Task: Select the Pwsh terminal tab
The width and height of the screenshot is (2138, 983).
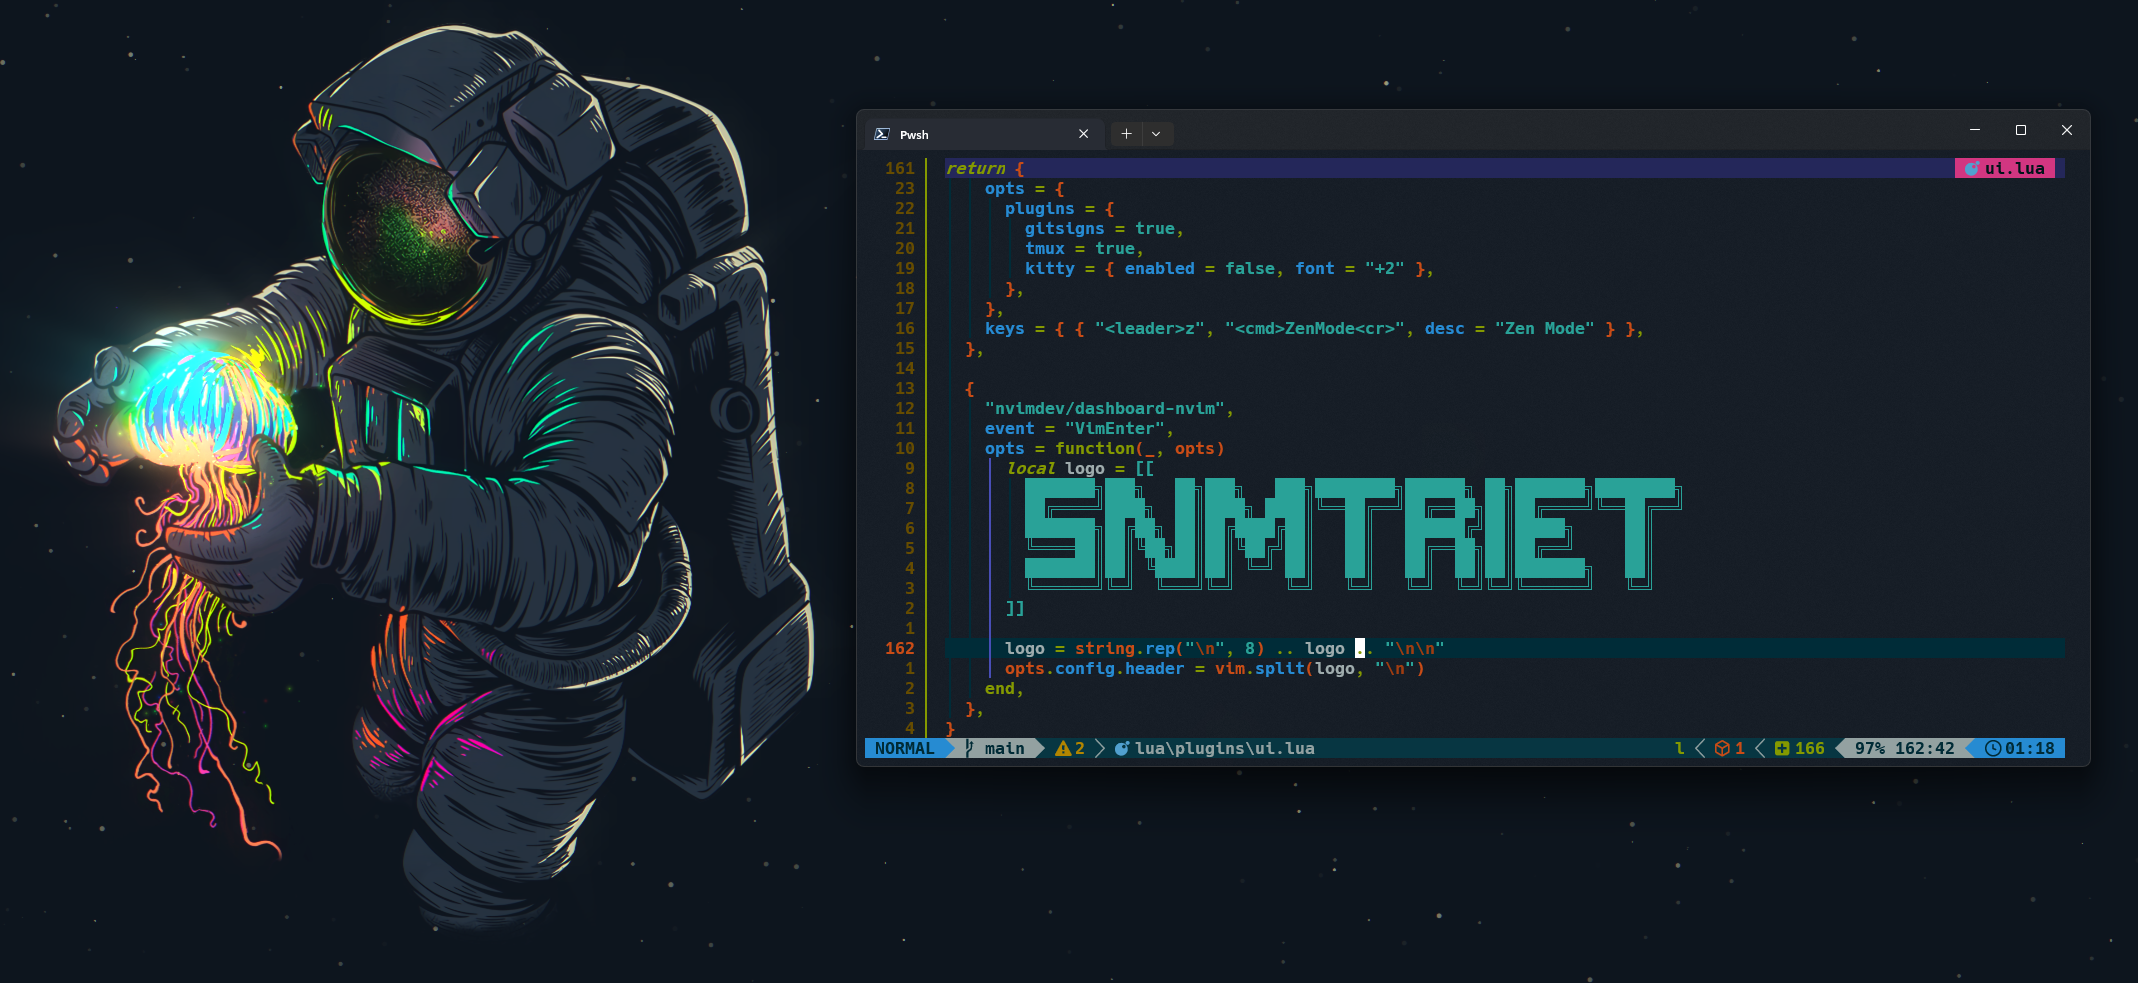Action: pyautogui.click(x=984, y=134)
